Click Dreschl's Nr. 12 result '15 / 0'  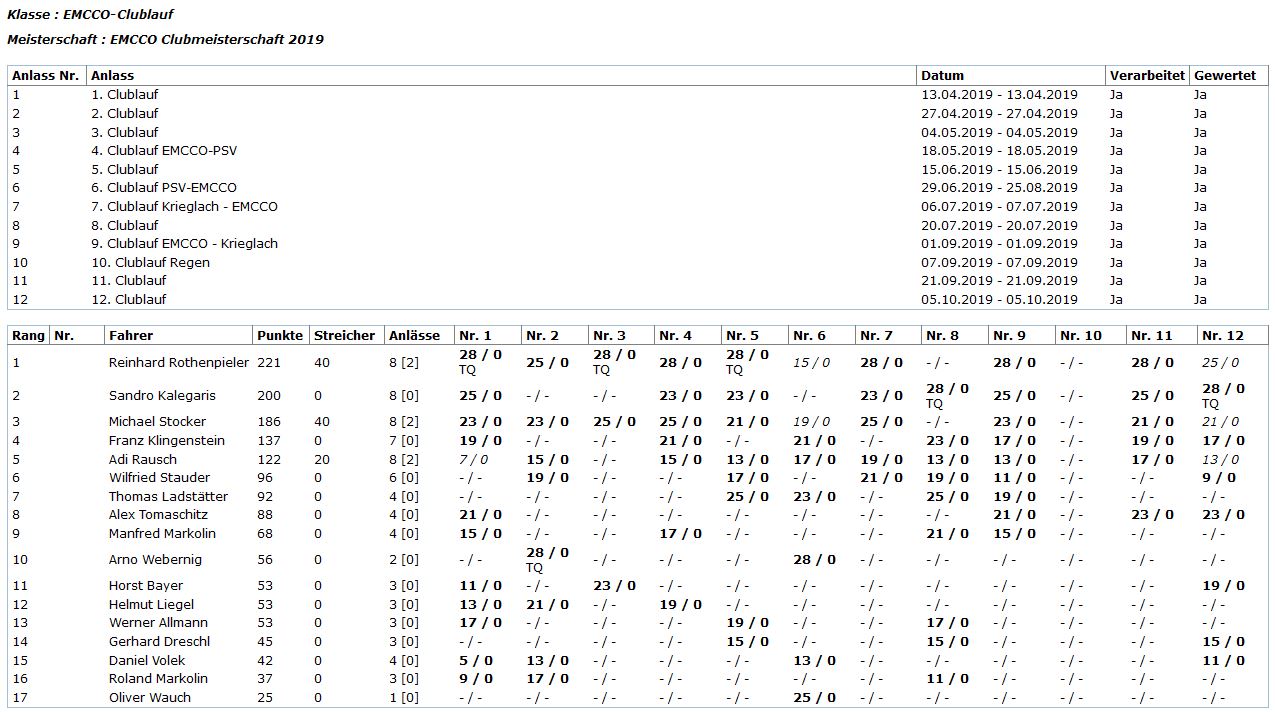pos(1223,642)
